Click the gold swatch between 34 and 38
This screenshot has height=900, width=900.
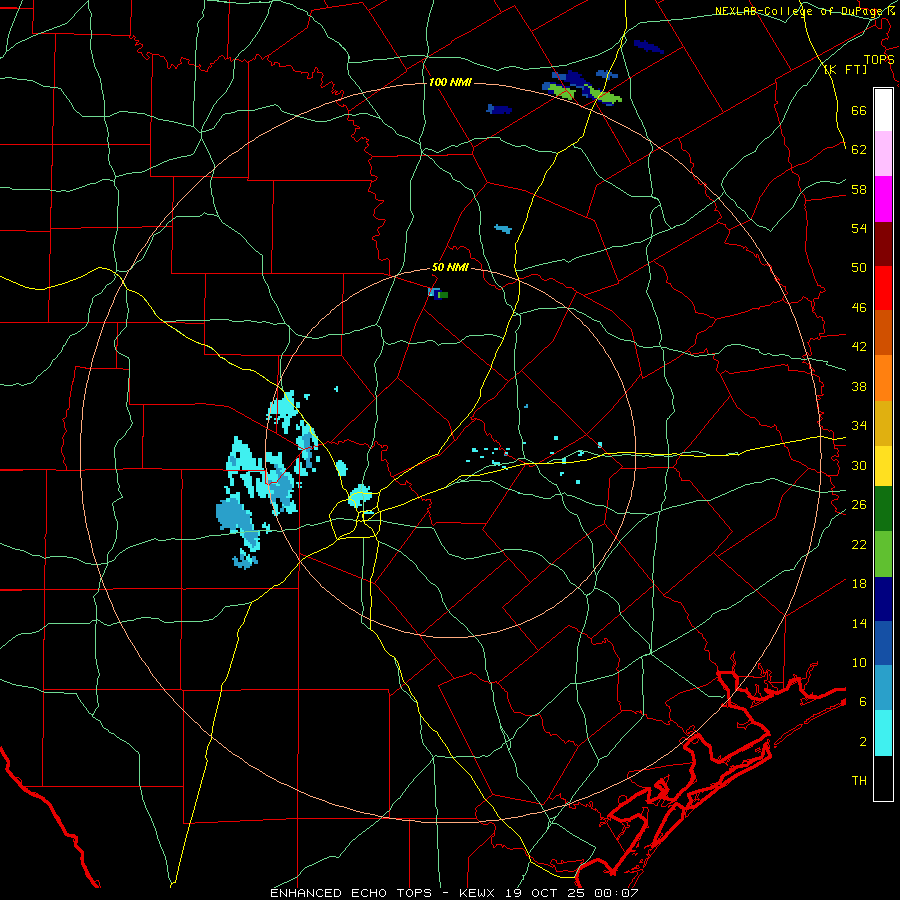pos(883,423)
